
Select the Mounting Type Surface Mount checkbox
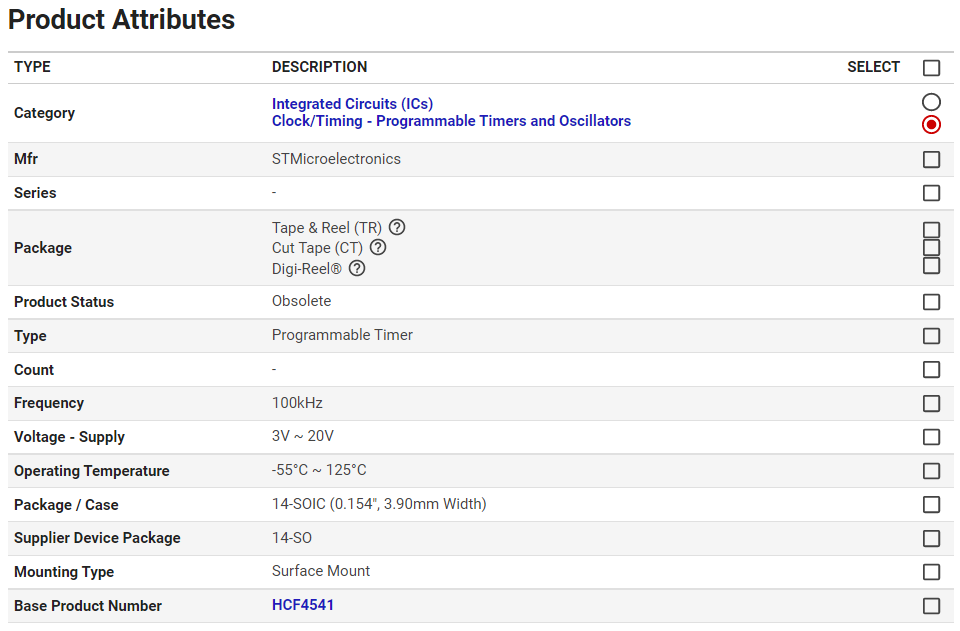[x=931, y=572]
